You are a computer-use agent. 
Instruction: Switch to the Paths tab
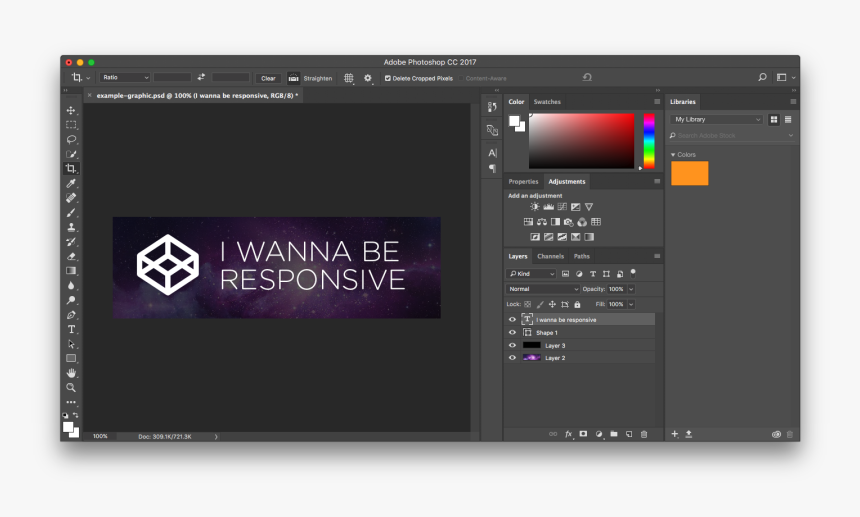coord(581,256)
